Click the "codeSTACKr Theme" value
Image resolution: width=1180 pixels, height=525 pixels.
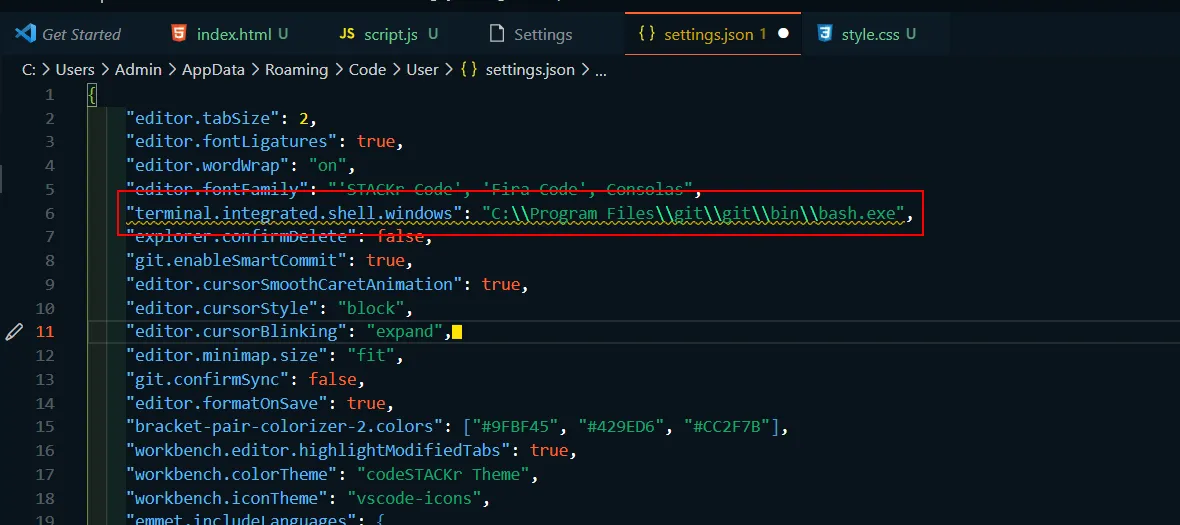(443, 475)
